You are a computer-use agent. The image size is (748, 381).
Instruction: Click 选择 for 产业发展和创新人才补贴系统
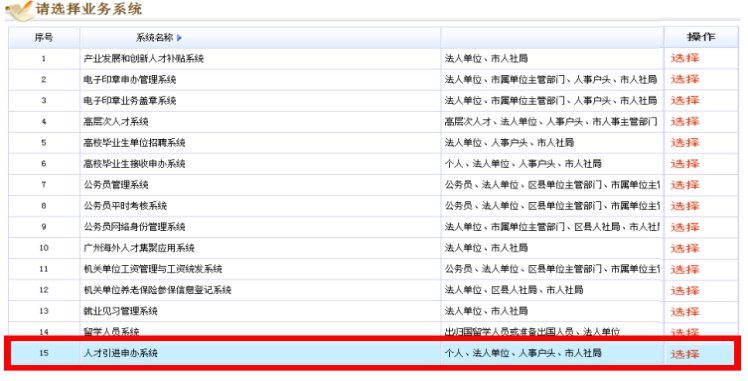[x=685, y=58]
